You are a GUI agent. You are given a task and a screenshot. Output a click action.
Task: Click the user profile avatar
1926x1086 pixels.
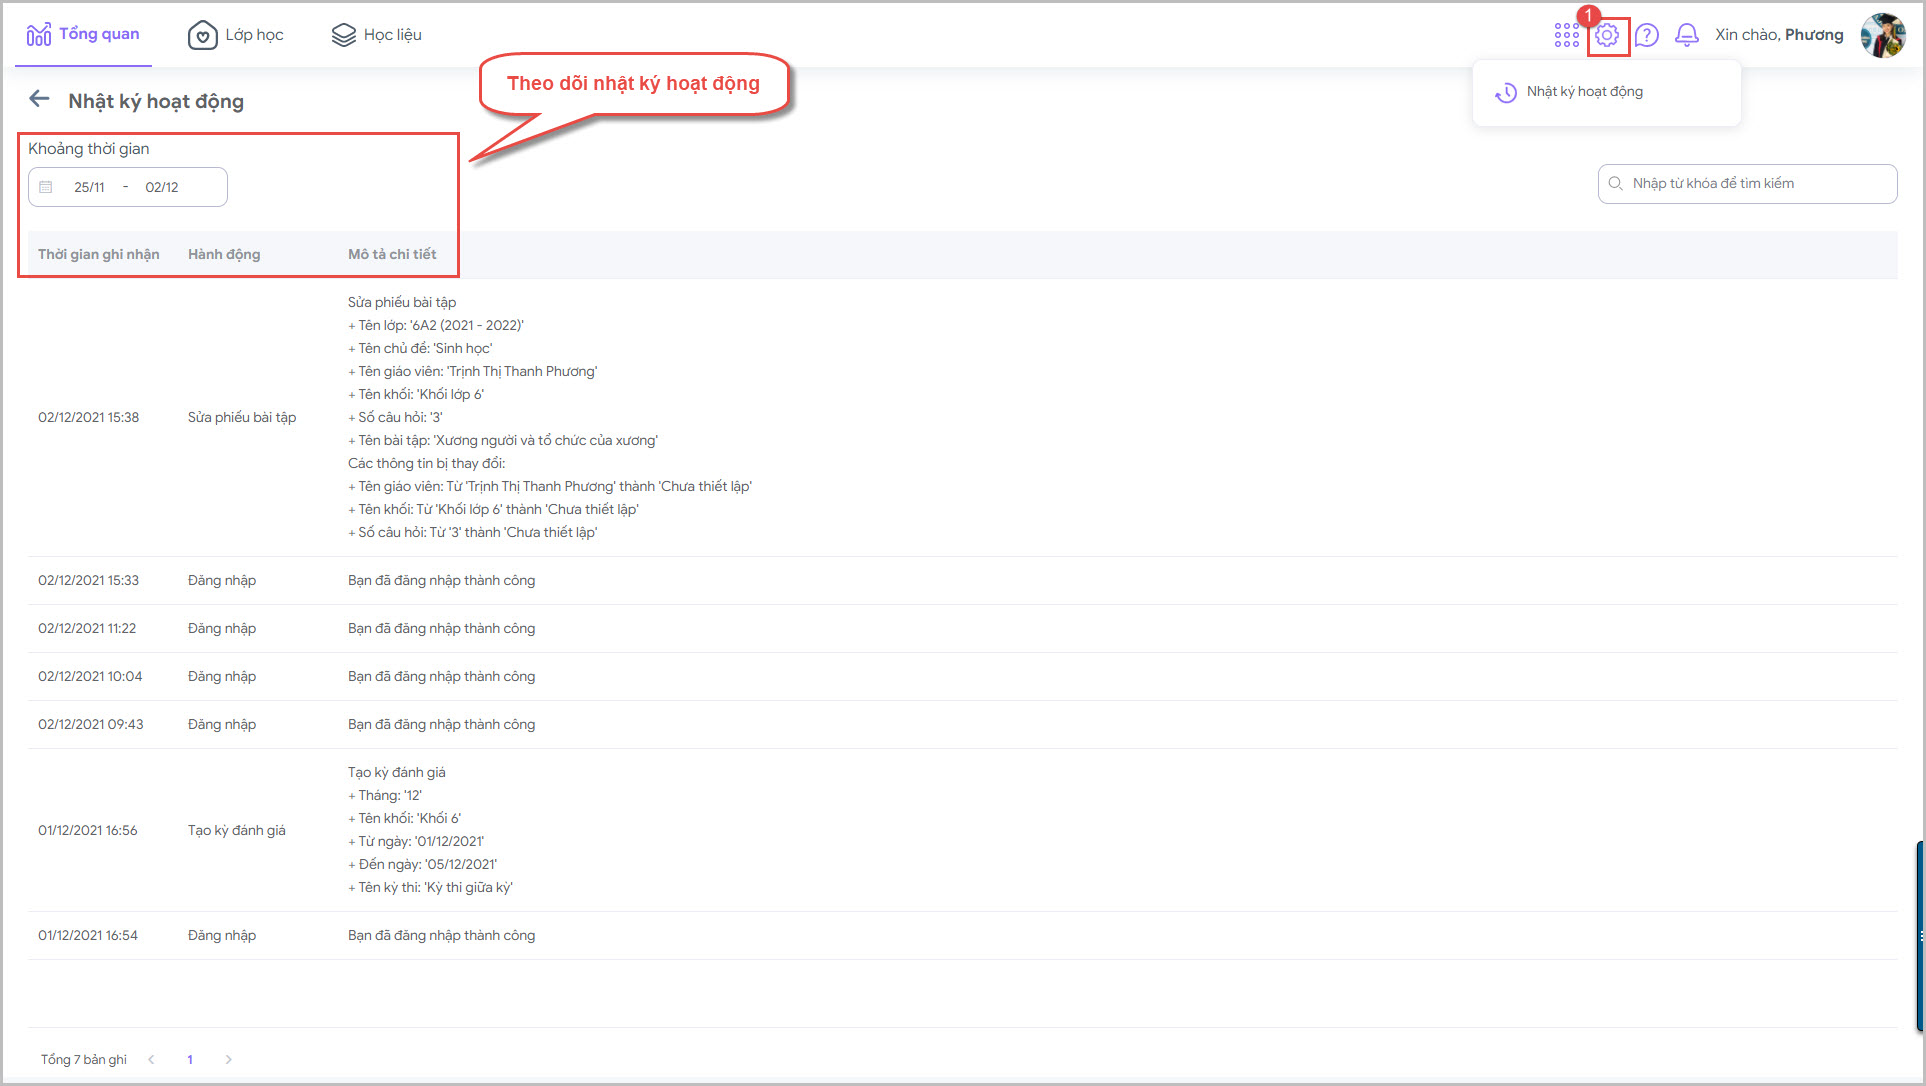point(1882,35)
